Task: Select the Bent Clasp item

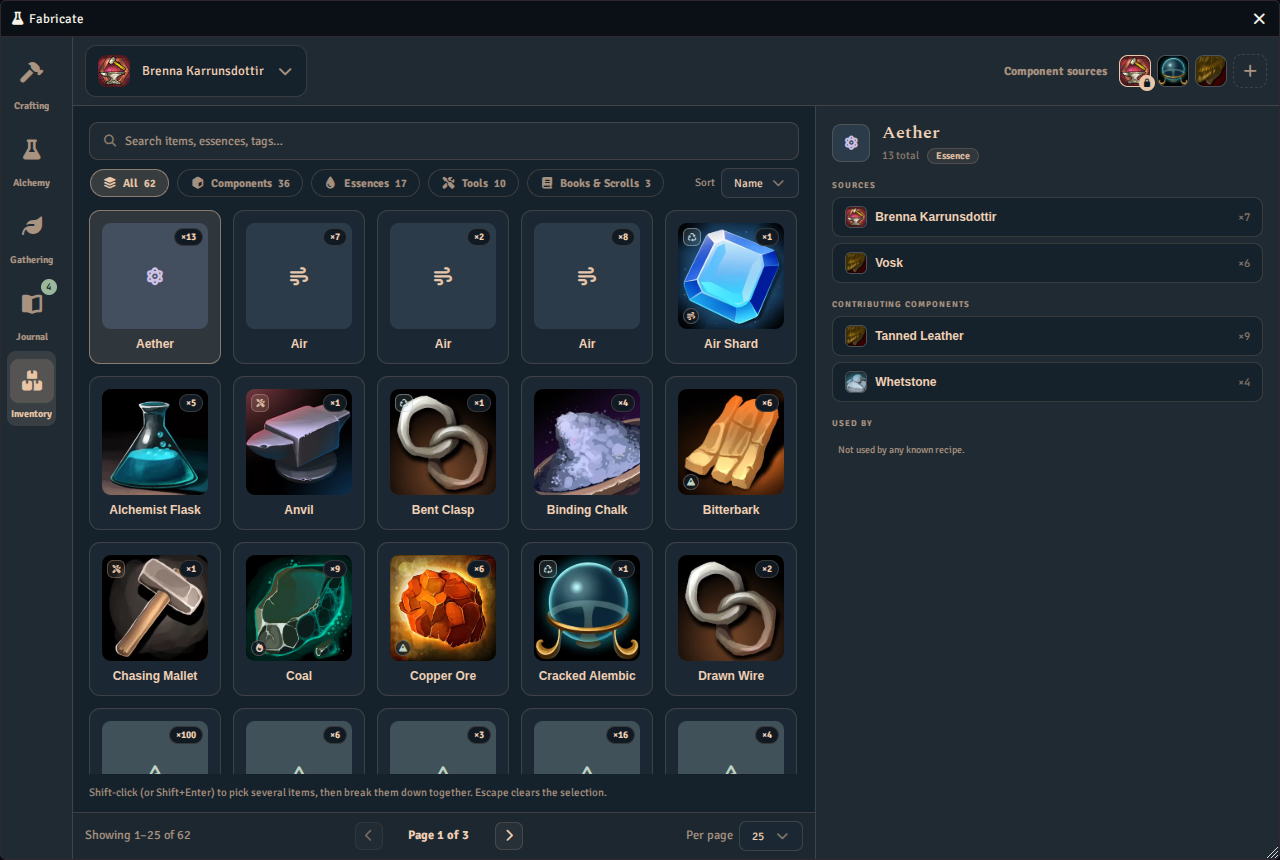Action: click(443, 453)
